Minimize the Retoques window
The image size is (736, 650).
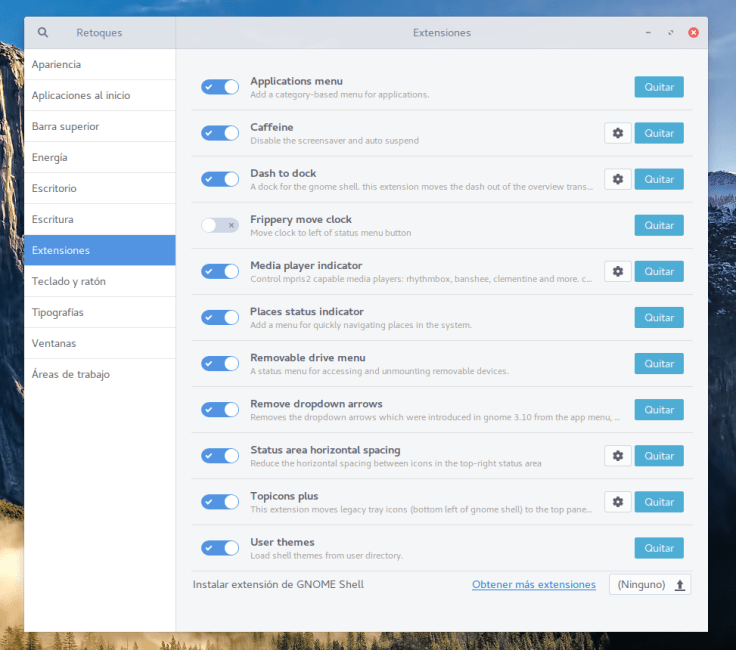tap(648, 32)
